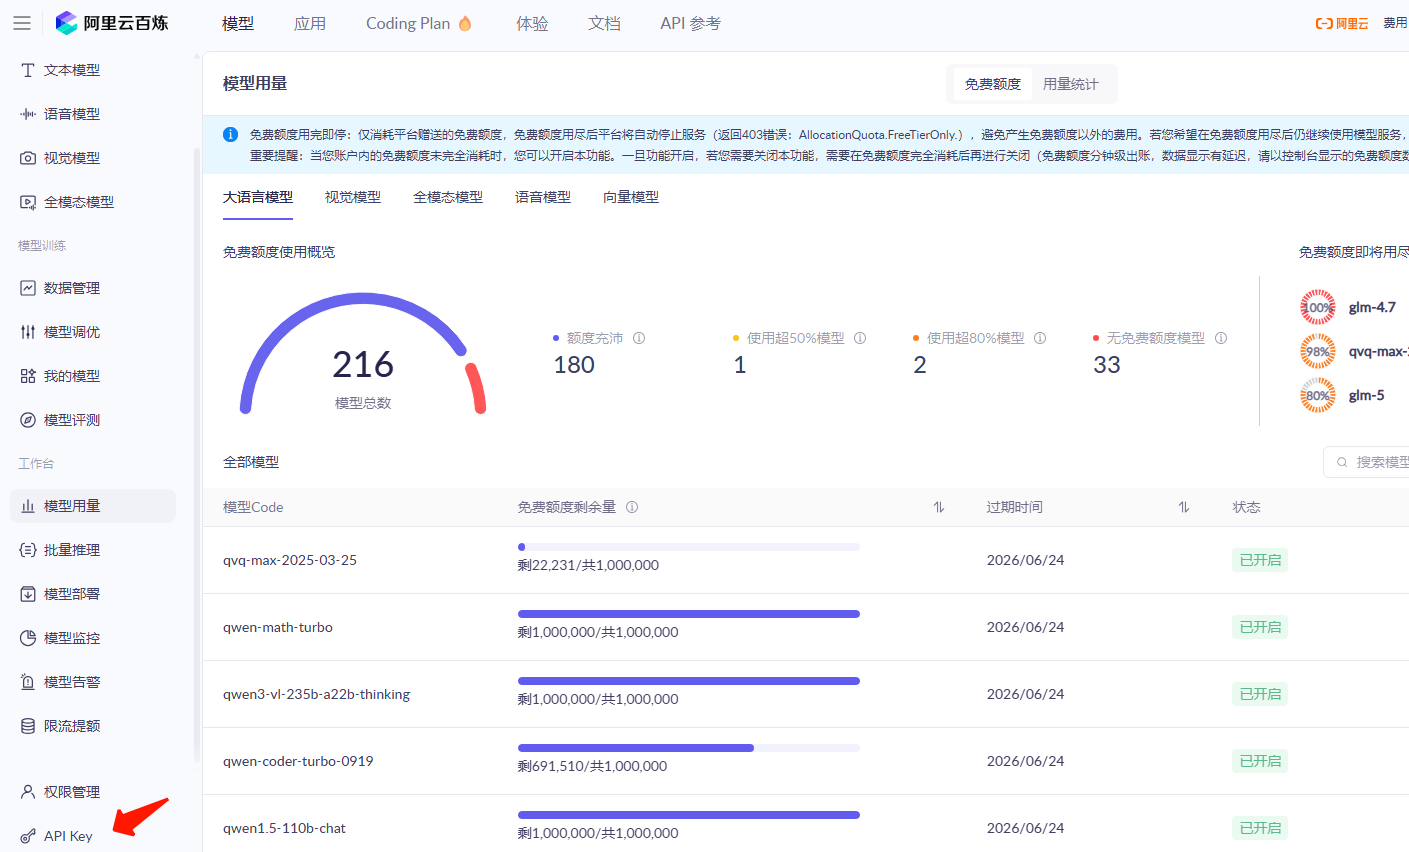Click info icon next to 额度充沛
The image size is (1409, 852).
(639, 338)
